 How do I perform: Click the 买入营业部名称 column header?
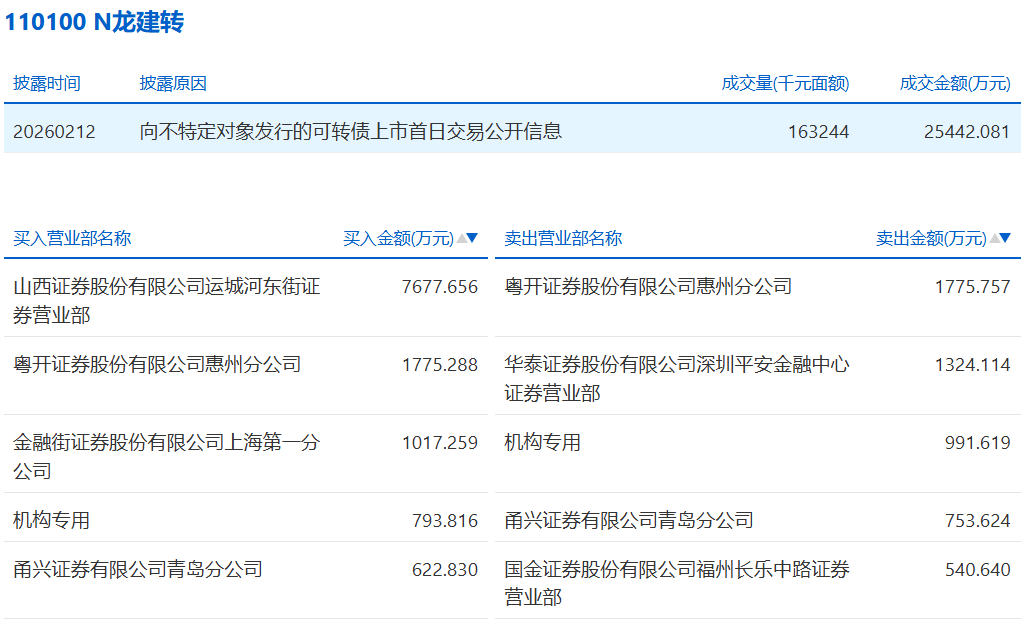[x=72, y=239]
